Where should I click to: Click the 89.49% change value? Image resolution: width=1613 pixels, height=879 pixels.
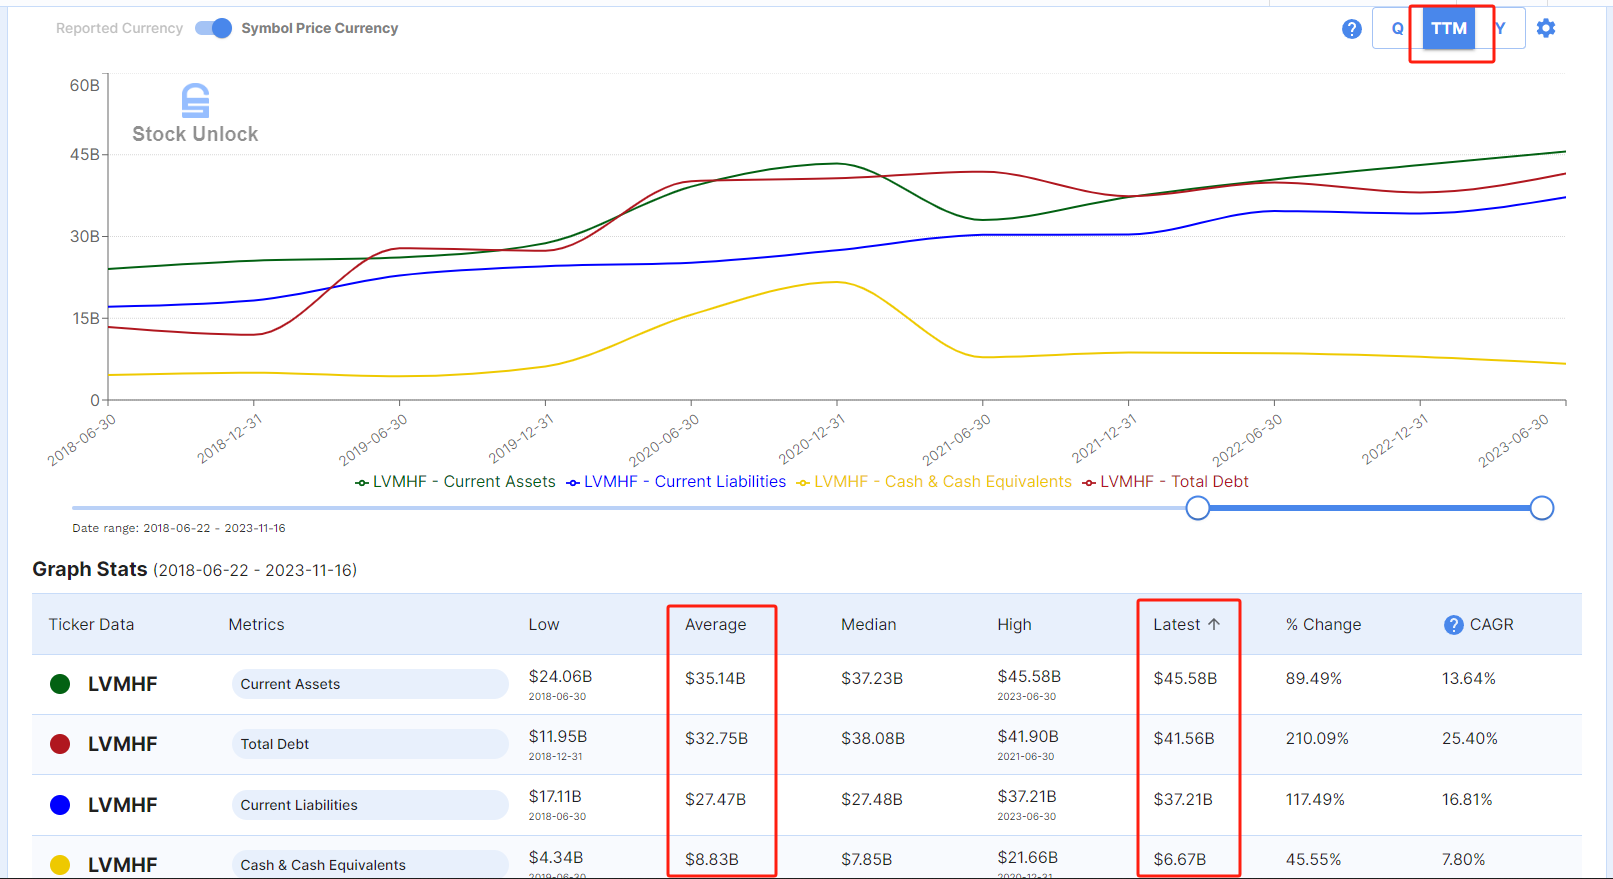point(1314,678)
